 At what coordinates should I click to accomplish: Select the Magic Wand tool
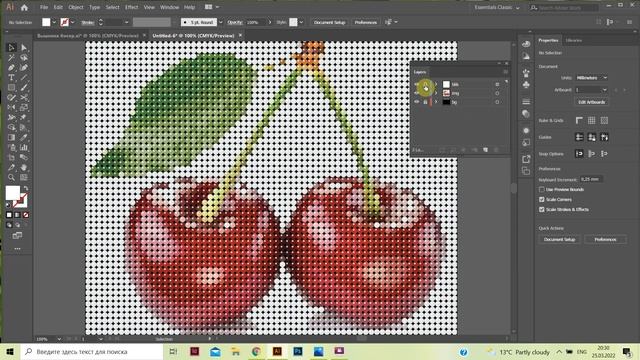[x=11, y=58]
